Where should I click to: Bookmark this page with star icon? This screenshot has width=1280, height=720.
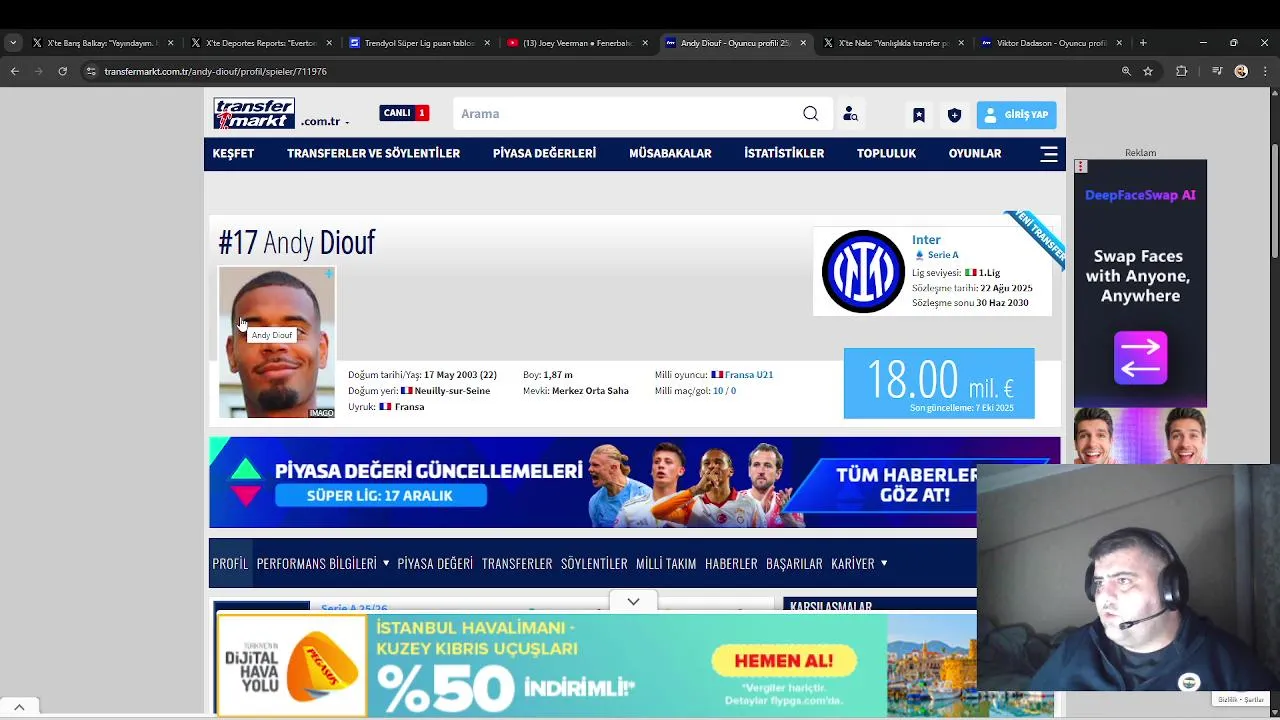(x=1148, y=71)
